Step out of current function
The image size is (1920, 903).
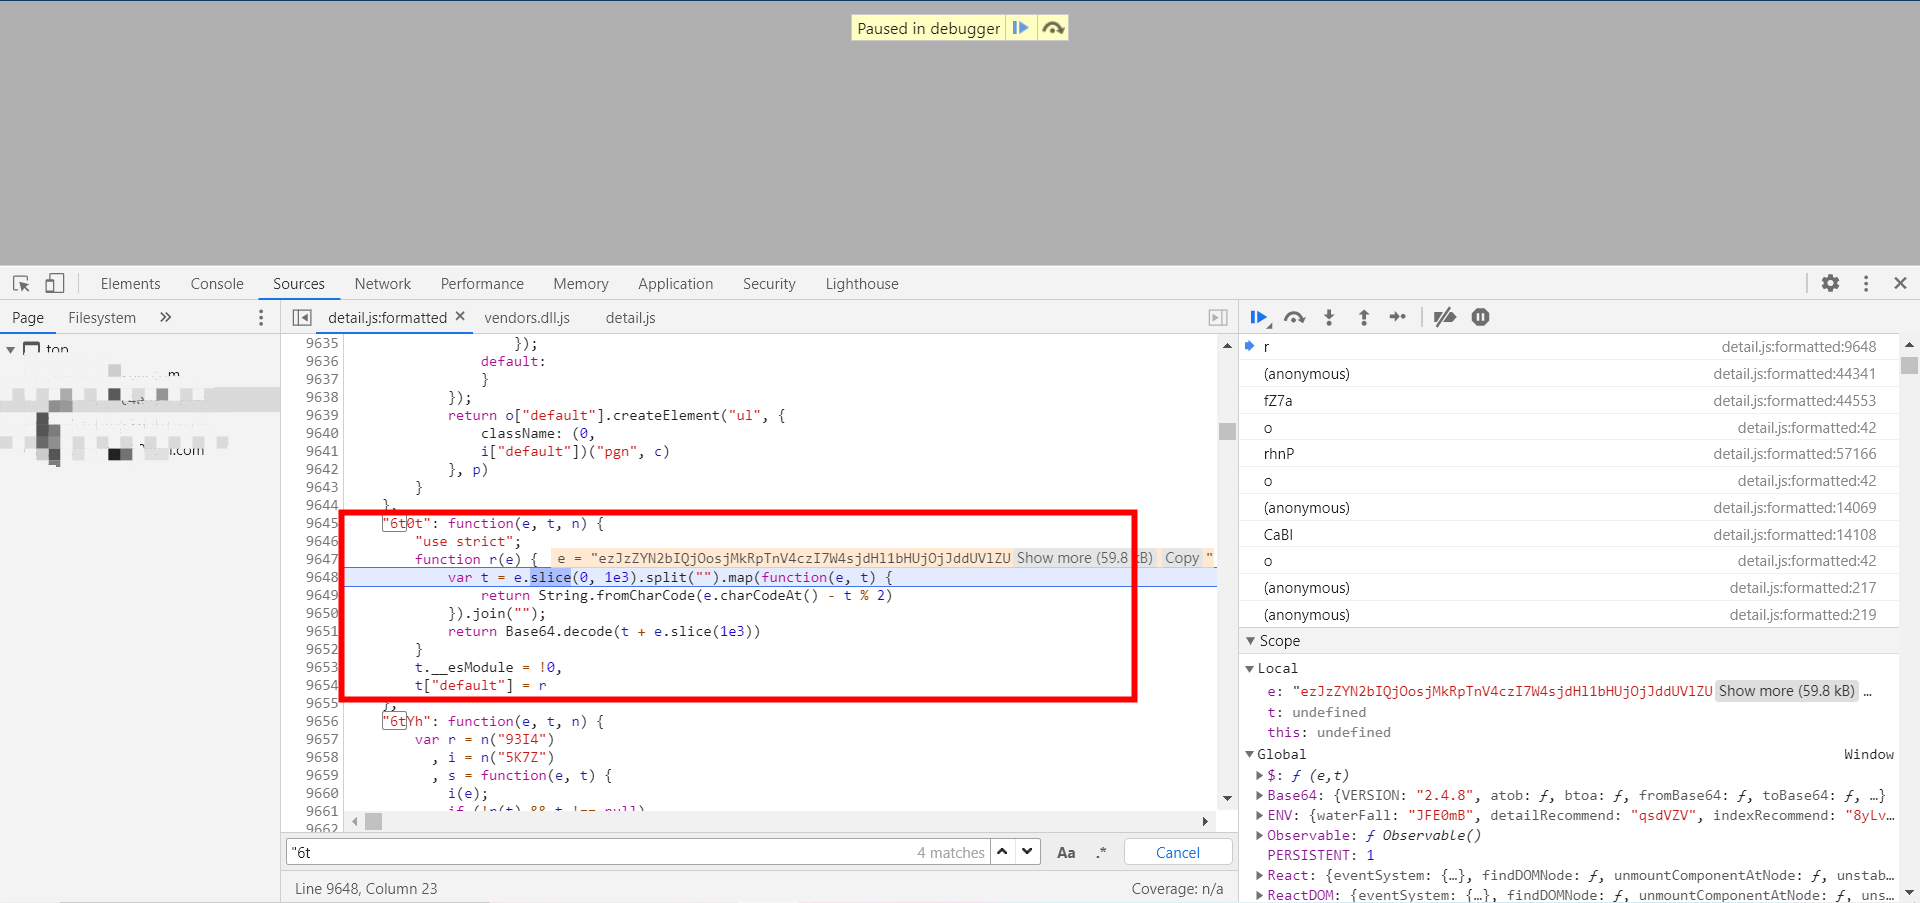[1364, 317]
